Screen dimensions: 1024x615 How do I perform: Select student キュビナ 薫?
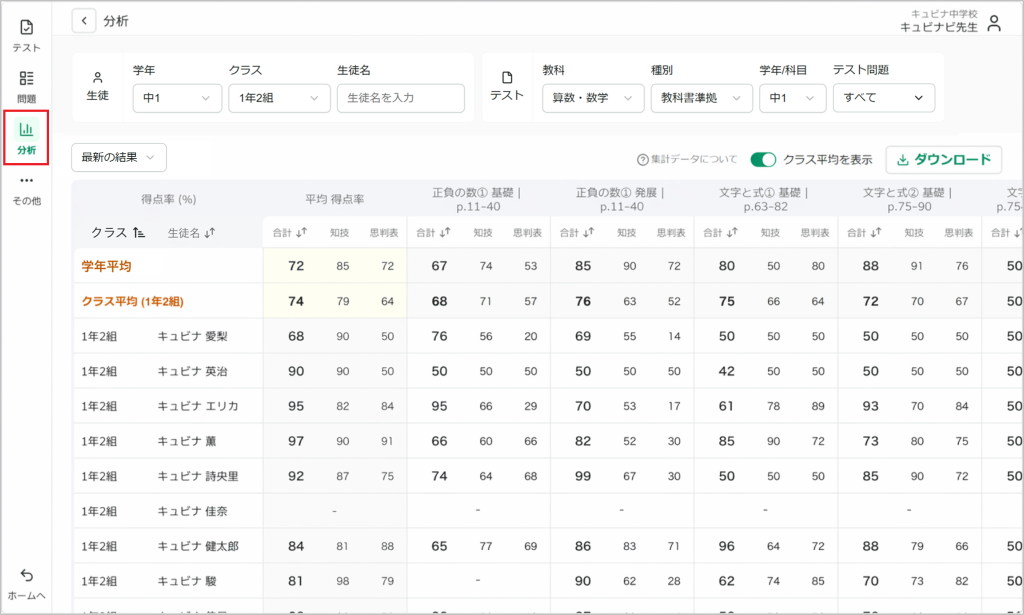187,441
